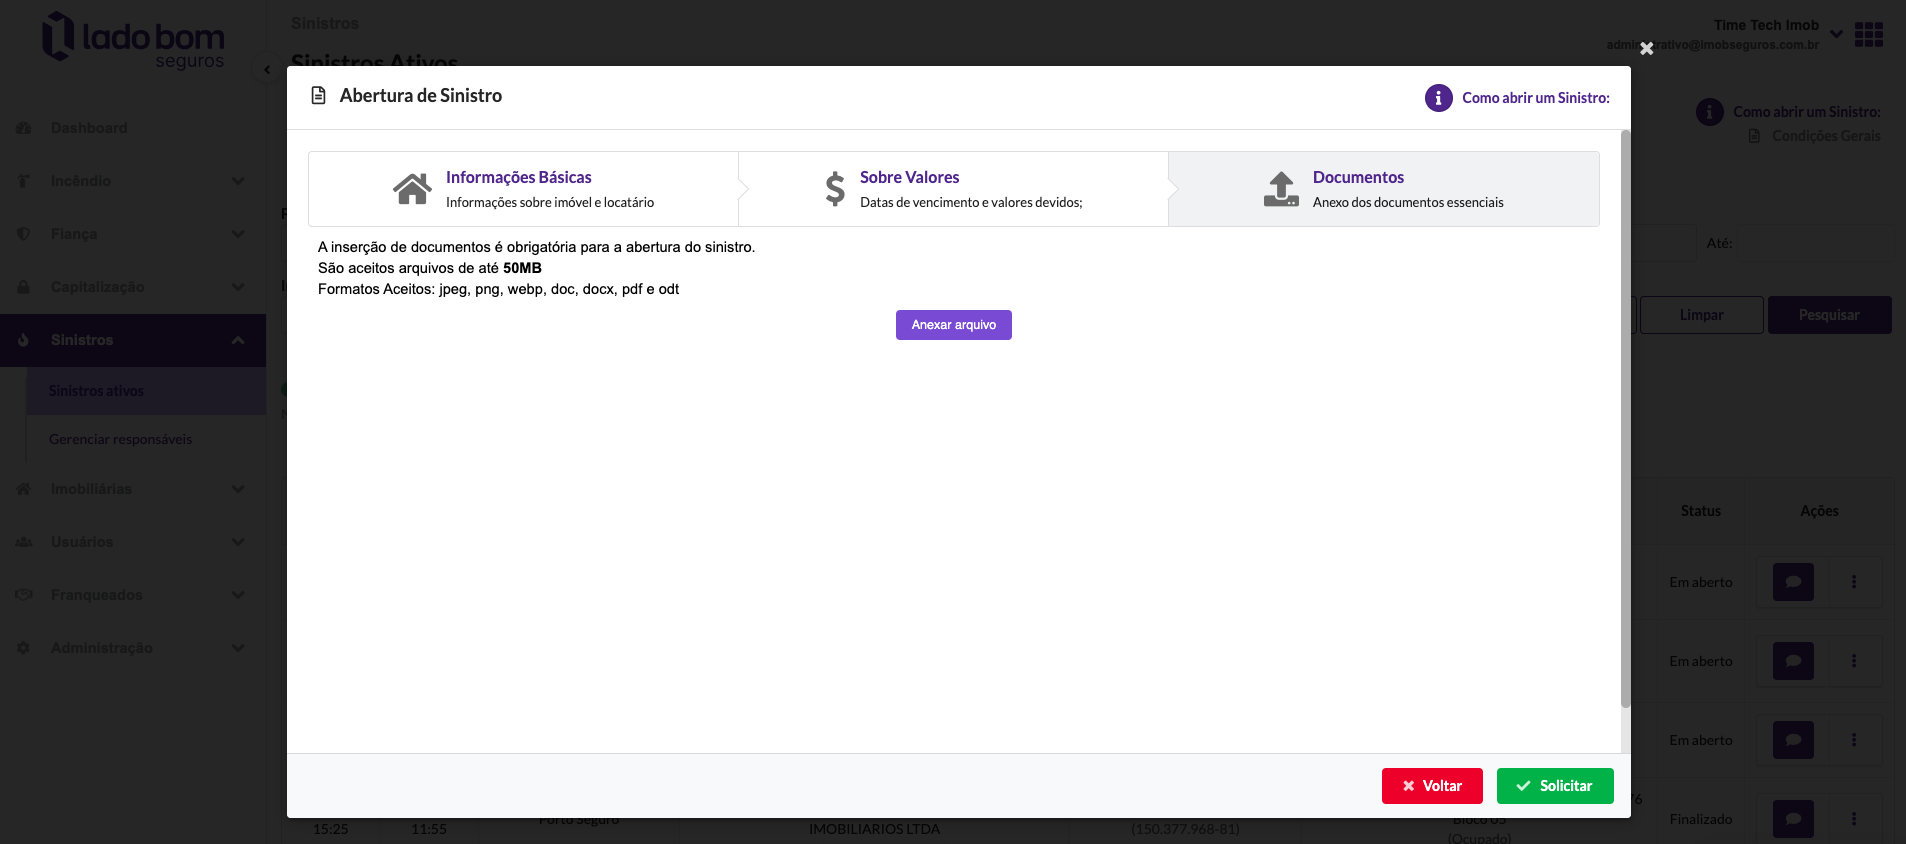This screenshot has width=1906, height=844.
Task: Click the document icon beside Abertura de Sinistro
Action: [x=319, y=96]
